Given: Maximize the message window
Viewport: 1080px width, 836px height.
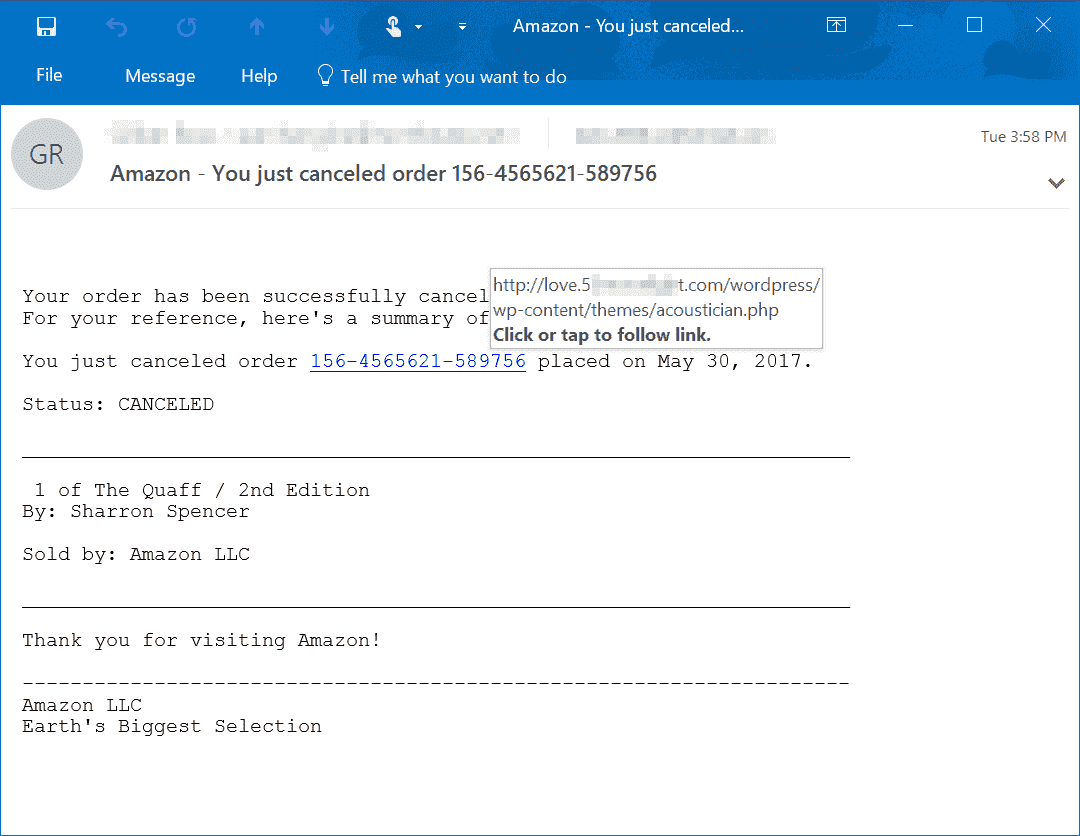Looking at the screenshot, I should point(974,25).
